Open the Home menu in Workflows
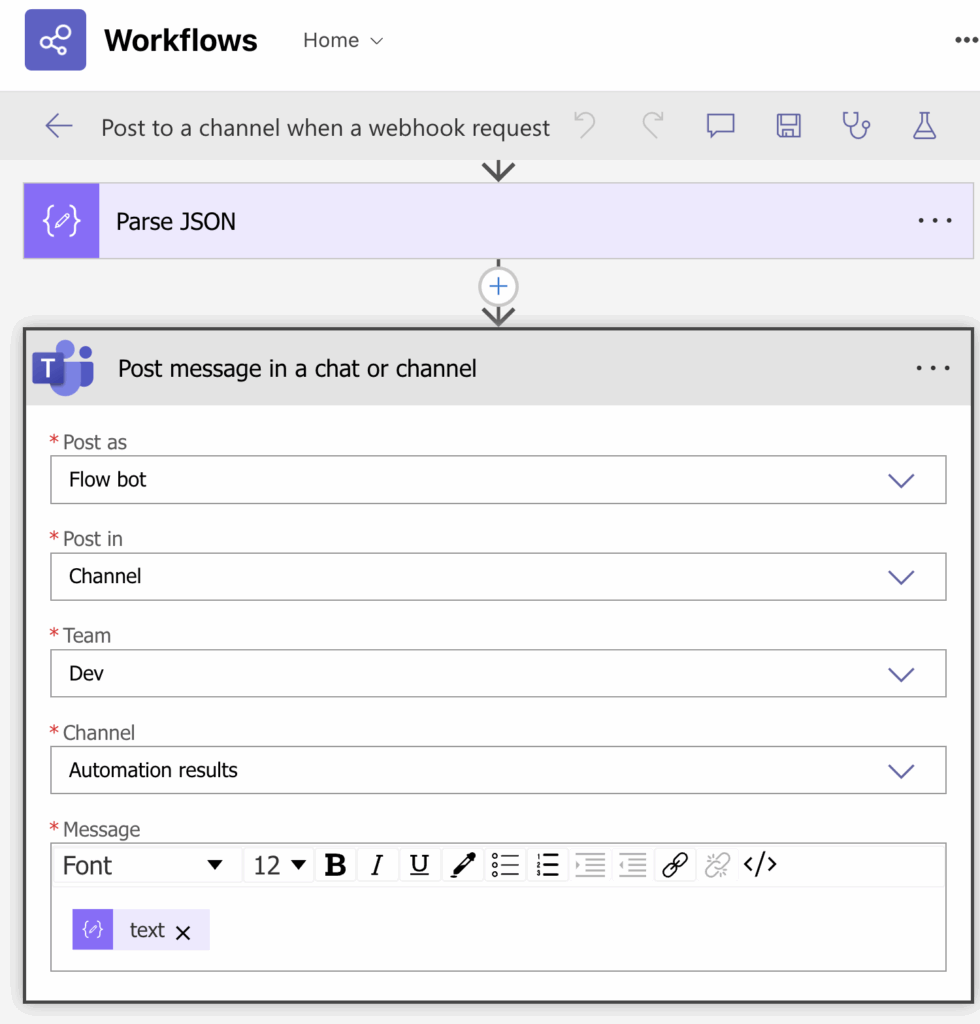The width and height of the screenshot is (980, 1024). (x=343, y=41)
